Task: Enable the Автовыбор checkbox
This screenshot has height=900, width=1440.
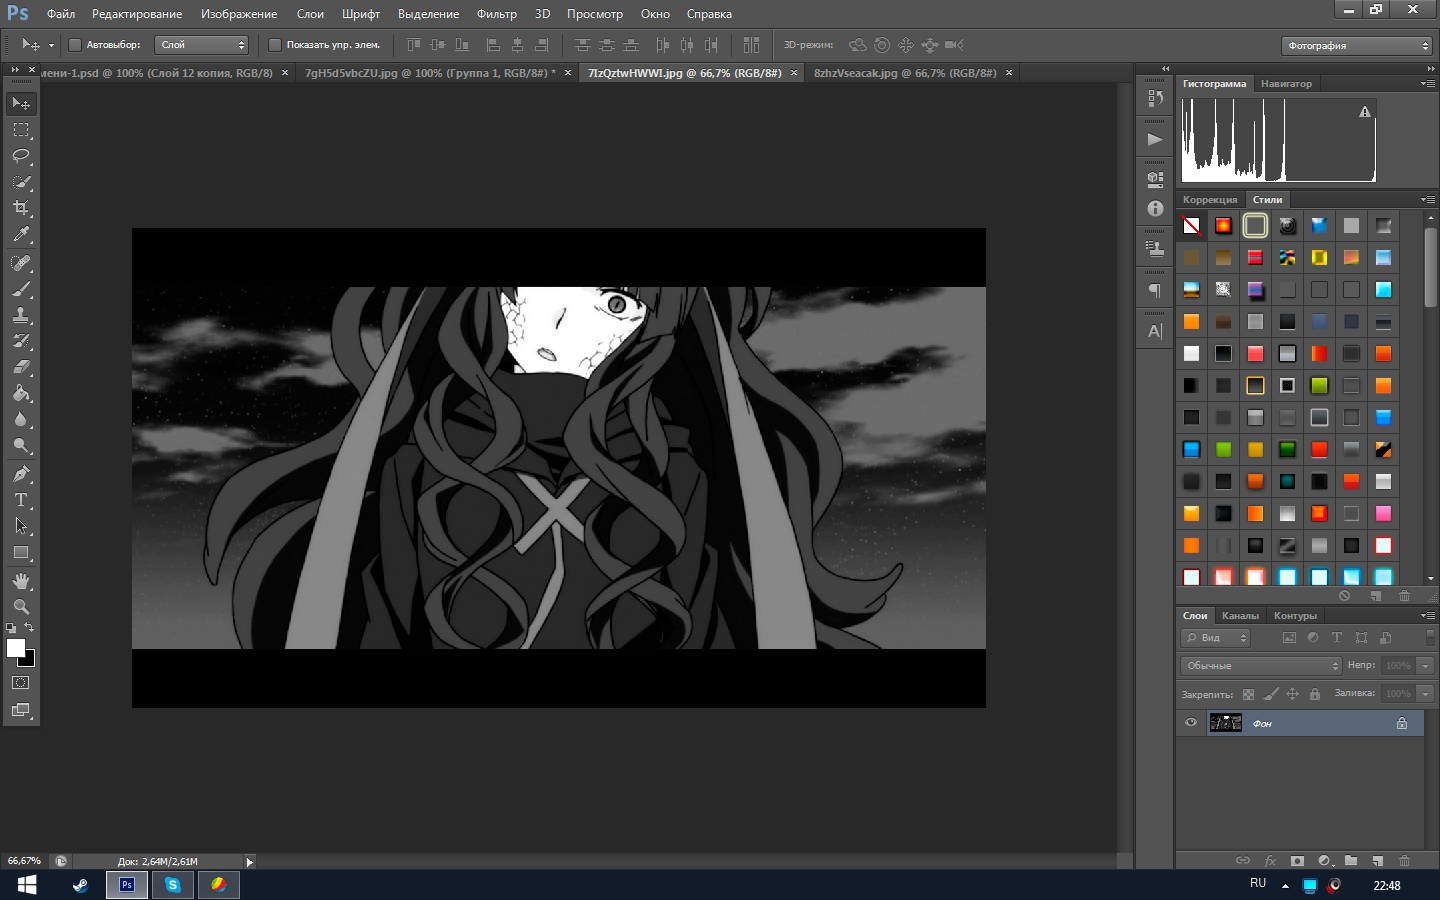Action: click(x=75, y=45)
